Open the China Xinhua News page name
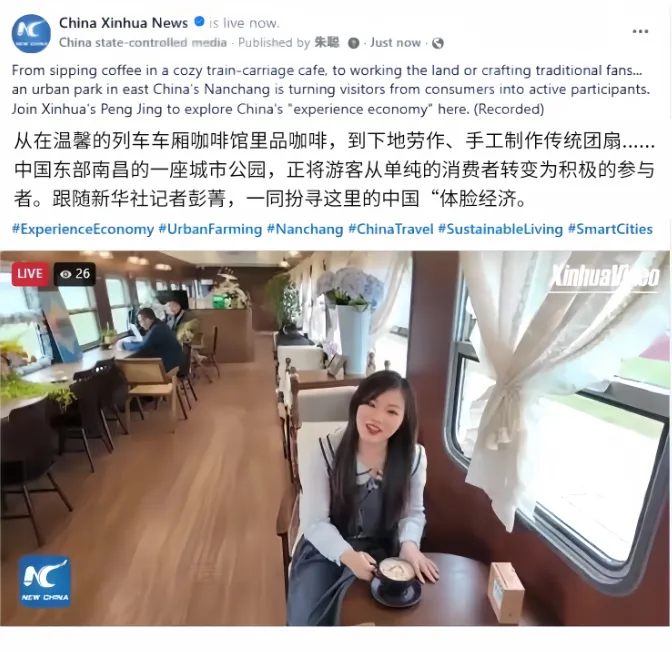Image resolution: width=672 pixels, height=652 pixels. [x=123, y=23]
